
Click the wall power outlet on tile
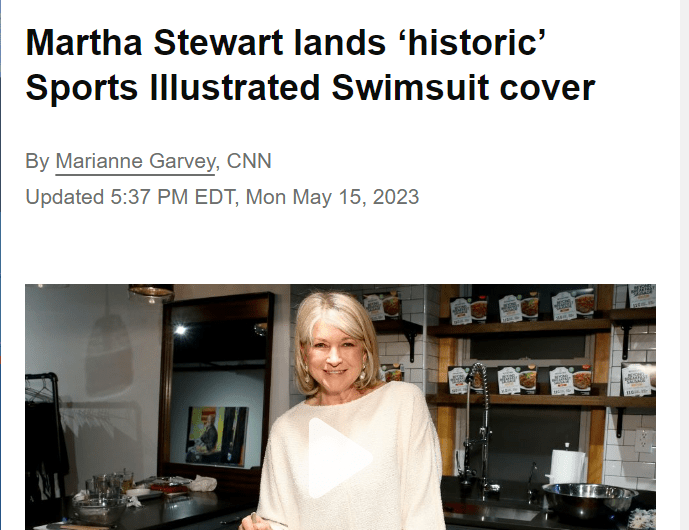click(x=644, y=440)
